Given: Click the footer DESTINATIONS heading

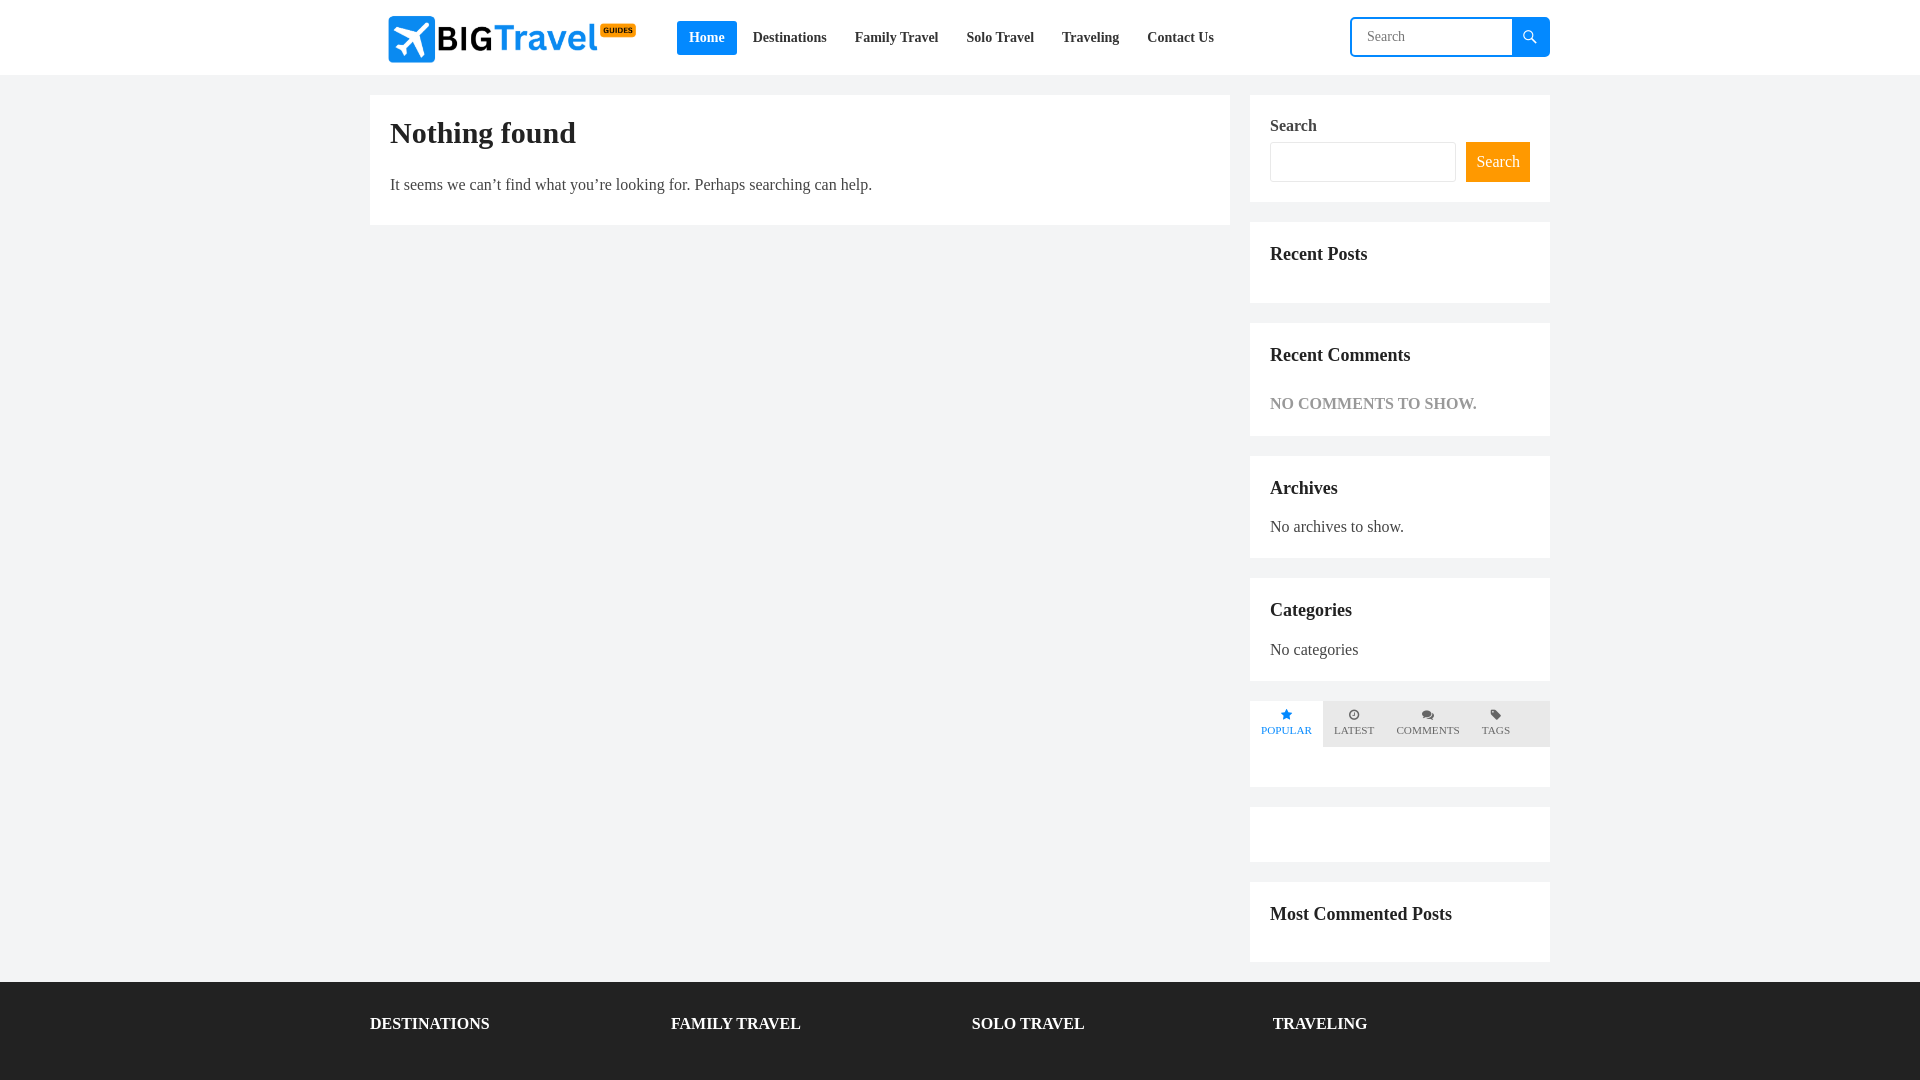Looking at the screenshot, I should [x=430, y=1024].
